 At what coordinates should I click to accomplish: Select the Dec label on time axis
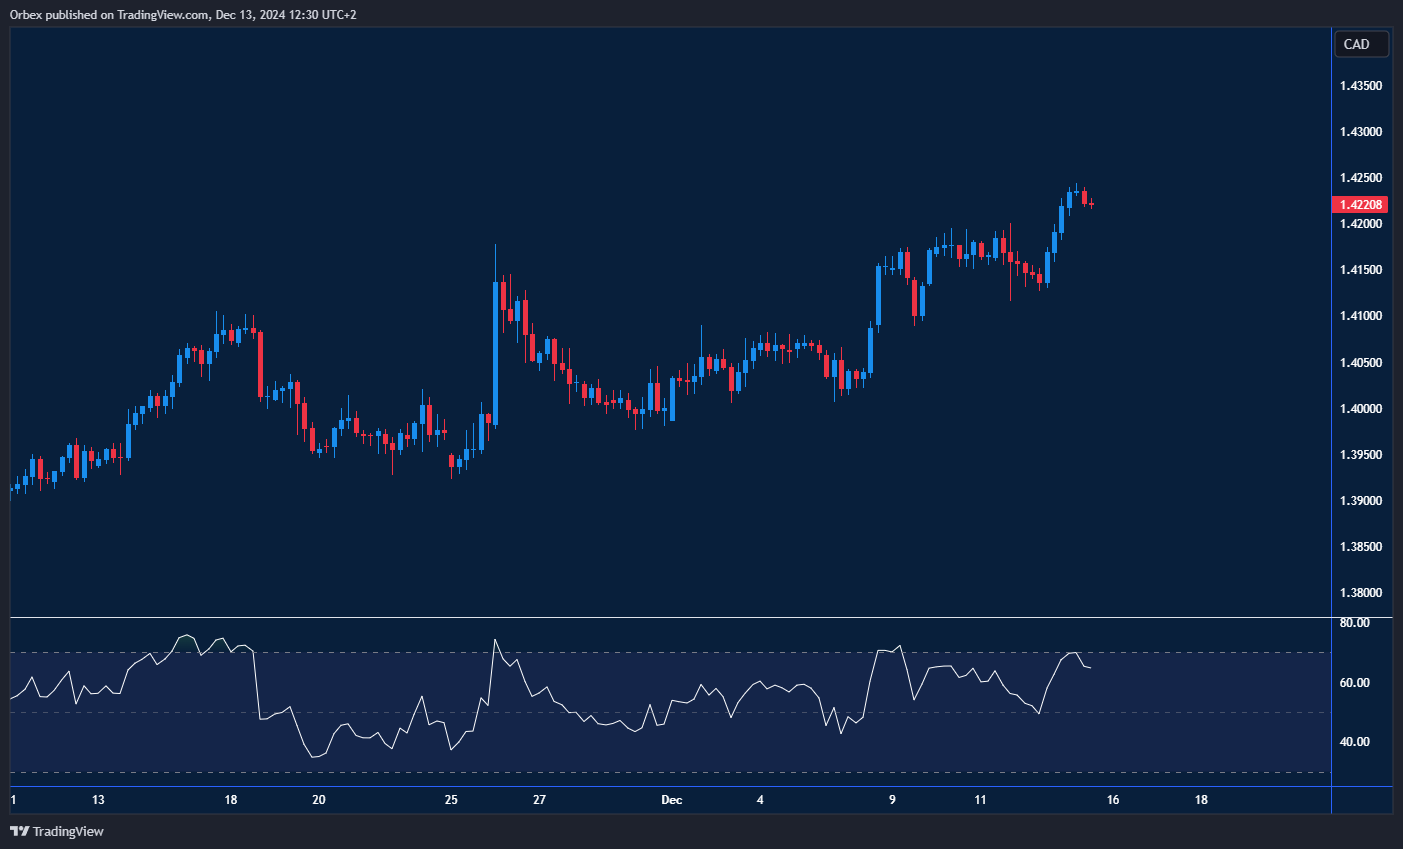coord(672,800)
